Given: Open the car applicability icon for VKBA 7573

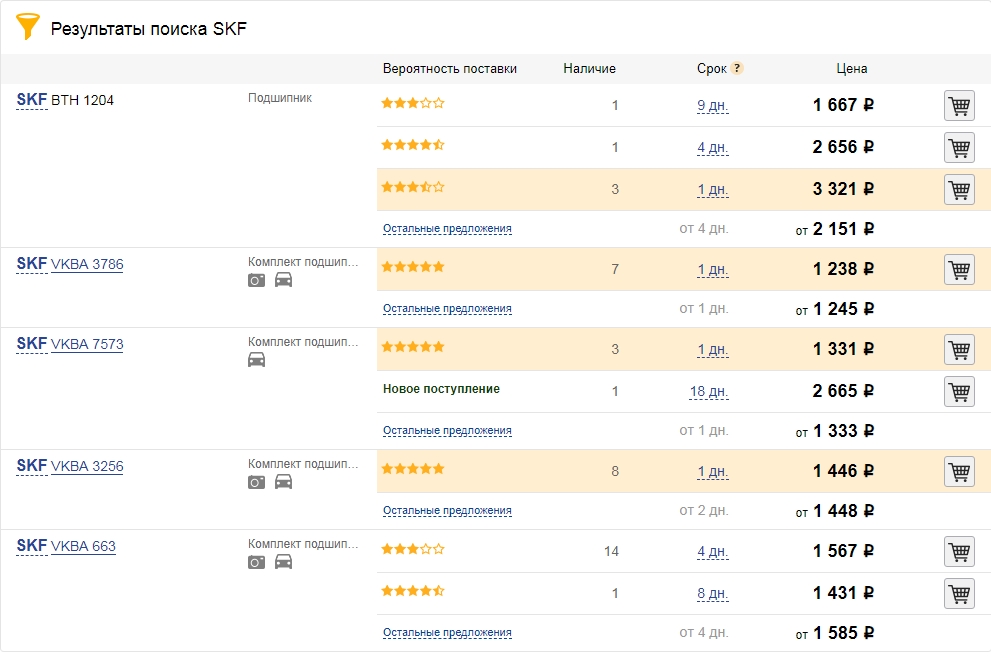Looking at the screenshot, I should coord(256,360).
